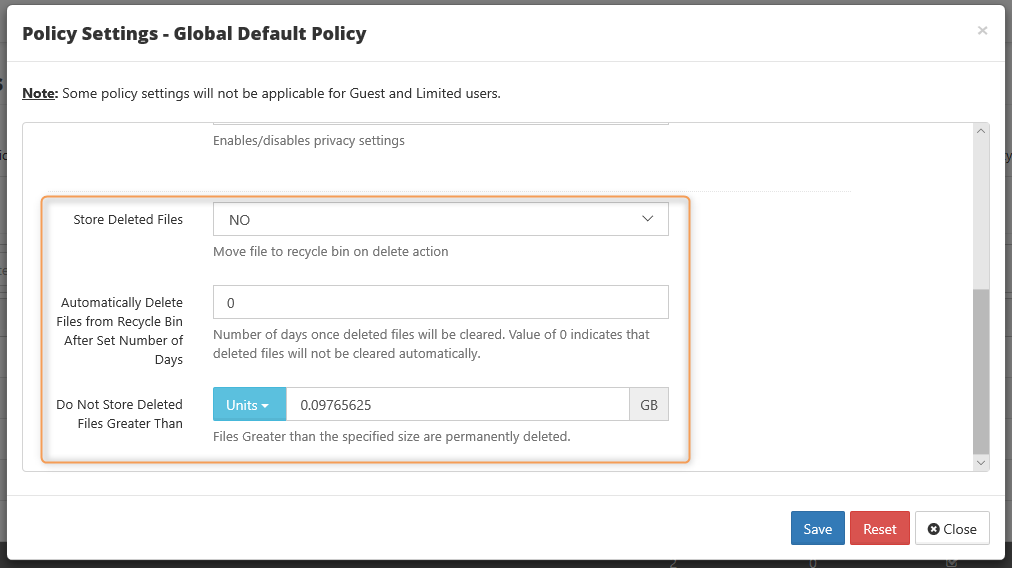
Task: Click the Do Not Store Deleted Files label
Action: pos(119,414)
